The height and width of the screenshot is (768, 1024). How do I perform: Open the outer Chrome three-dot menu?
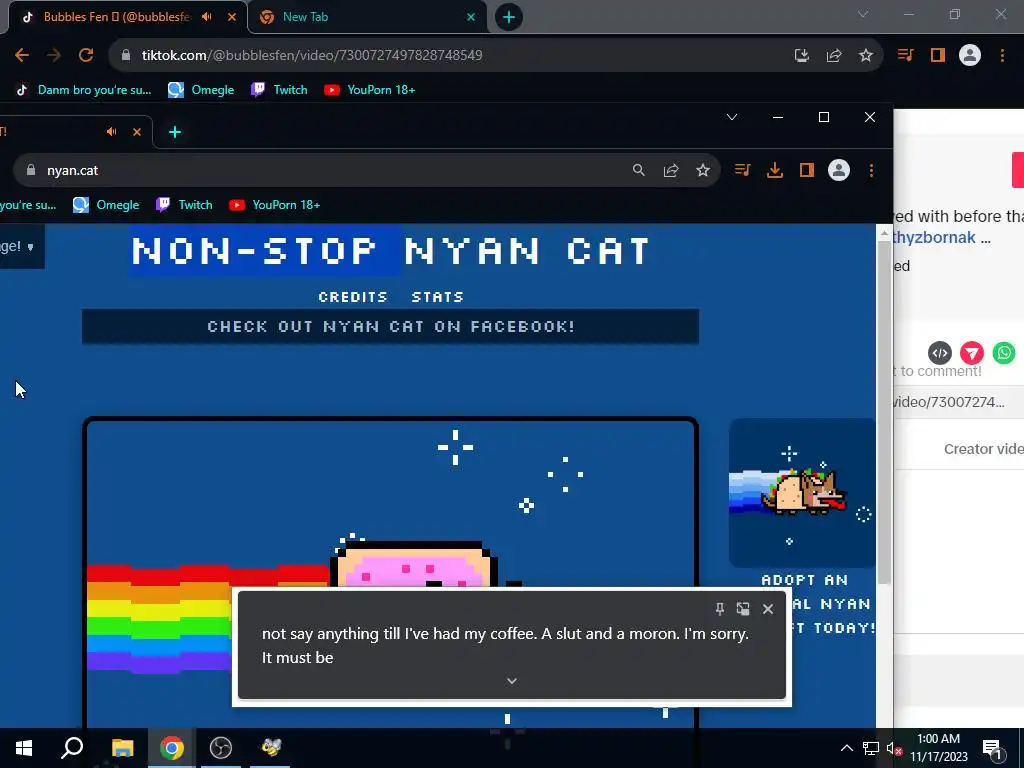coord(1002,56)
